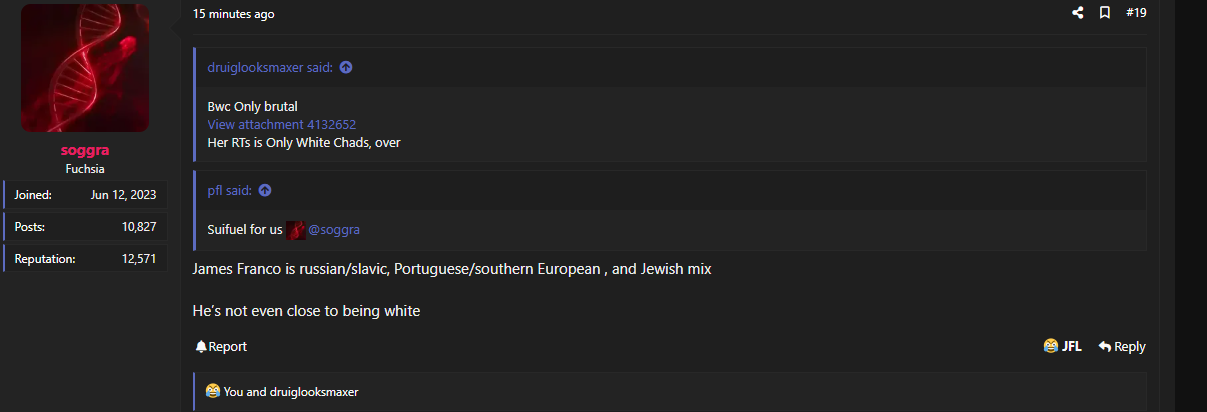Click the JFL laughing emoji reaction

click(x=1051, y=346)
